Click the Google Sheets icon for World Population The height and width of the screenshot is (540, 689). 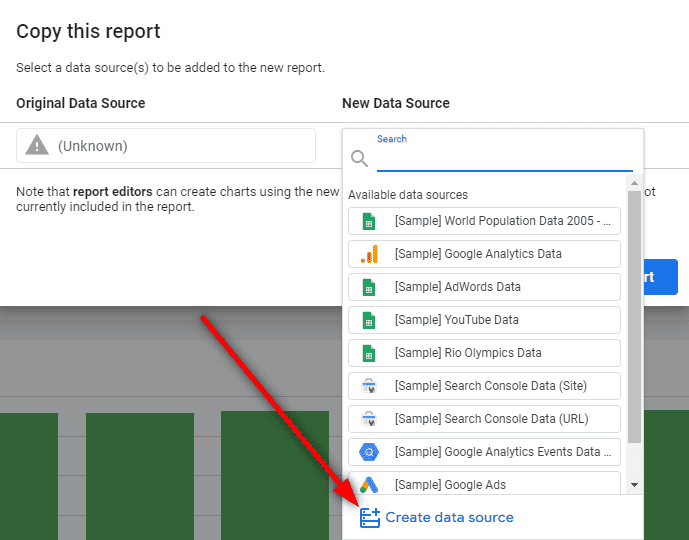[x=369, y=221]
